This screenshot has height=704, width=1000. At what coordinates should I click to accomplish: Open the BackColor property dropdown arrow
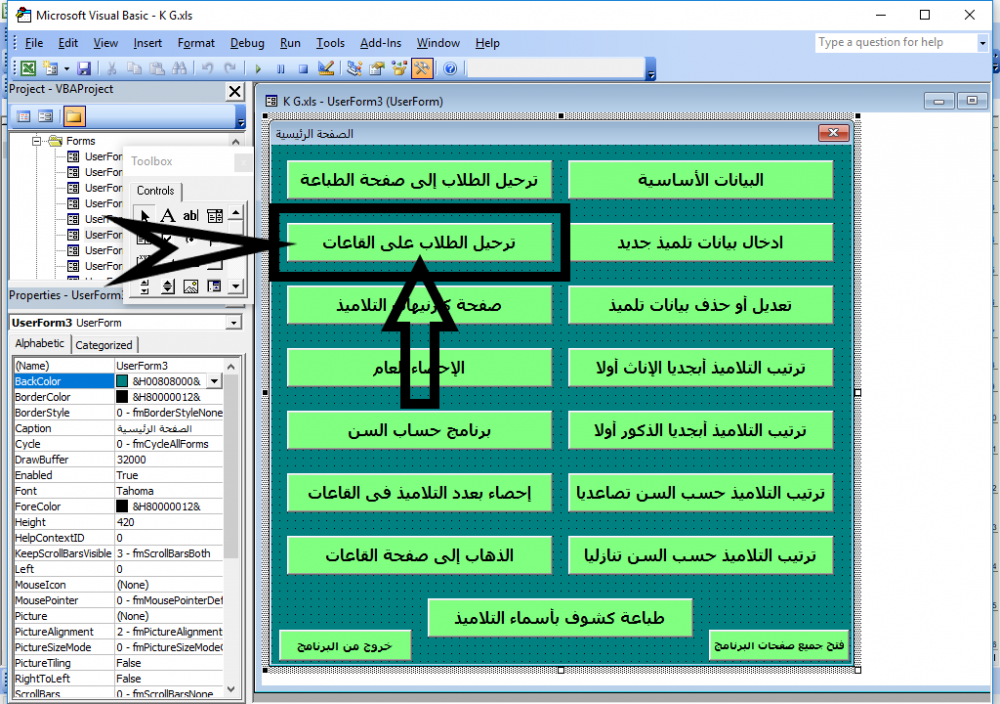coord(214,382)
